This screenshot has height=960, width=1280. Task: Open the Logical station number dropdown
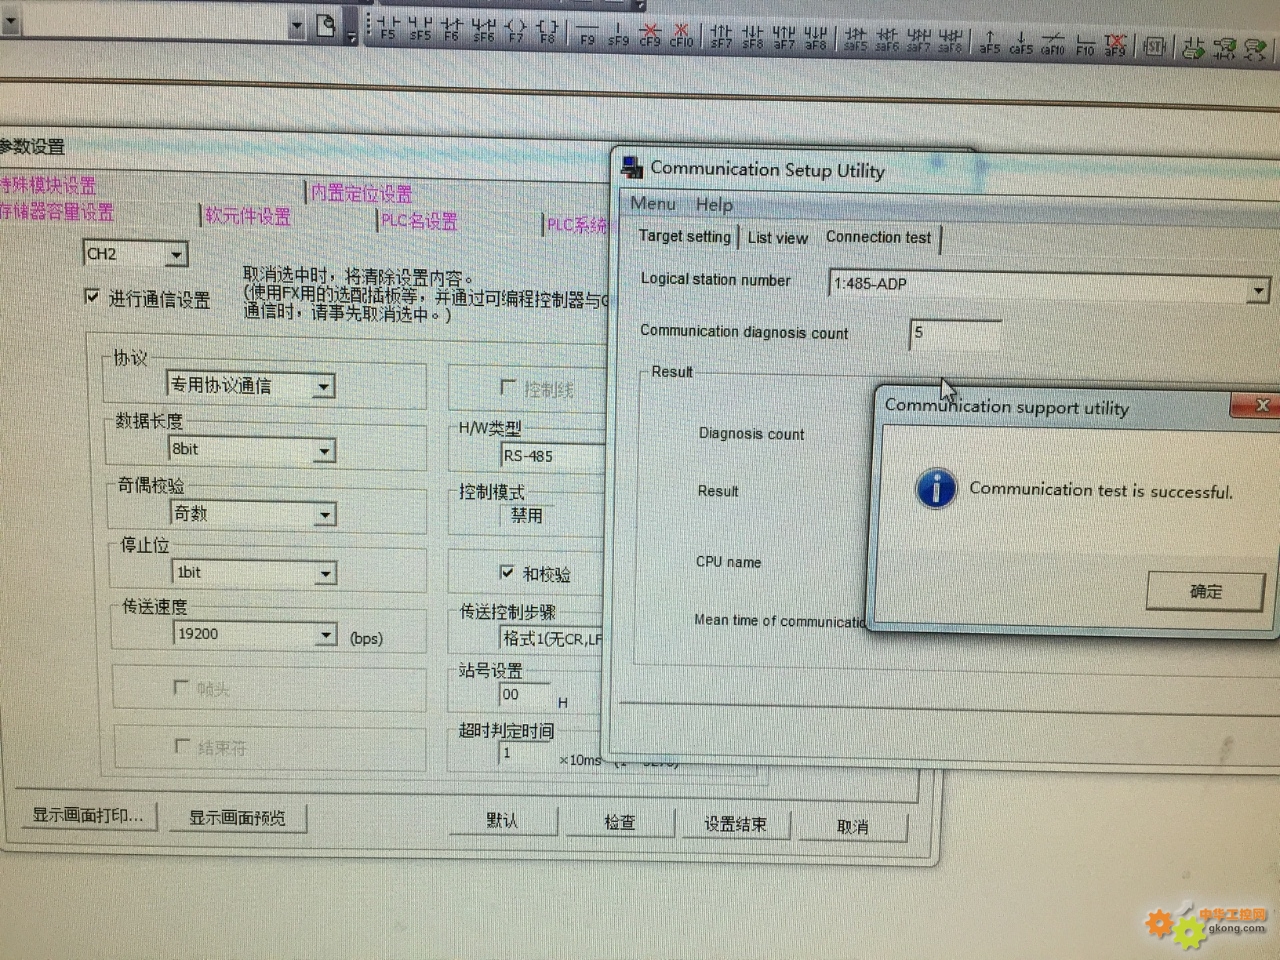point(1257,291)
